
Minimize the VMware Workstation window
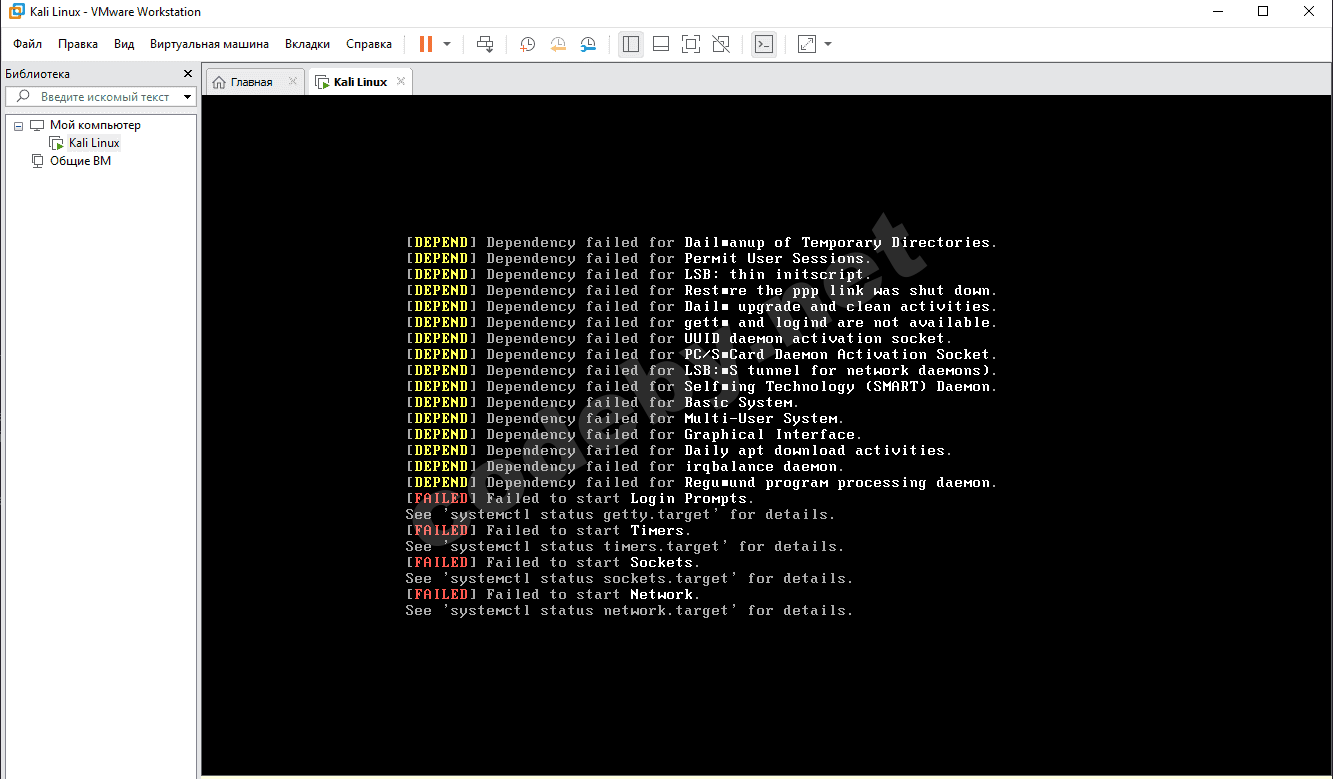click(x=1217, y=12)
